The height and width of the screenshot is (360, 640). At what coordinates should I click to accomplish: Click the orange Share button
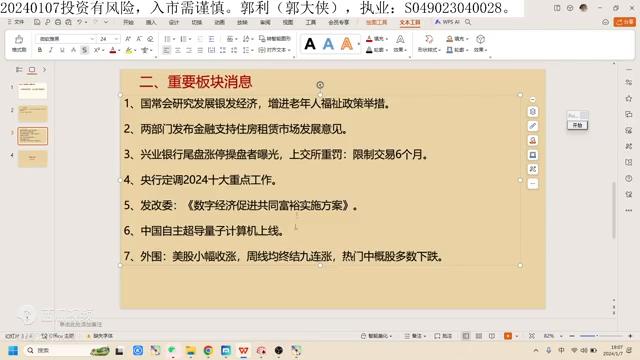624,22
